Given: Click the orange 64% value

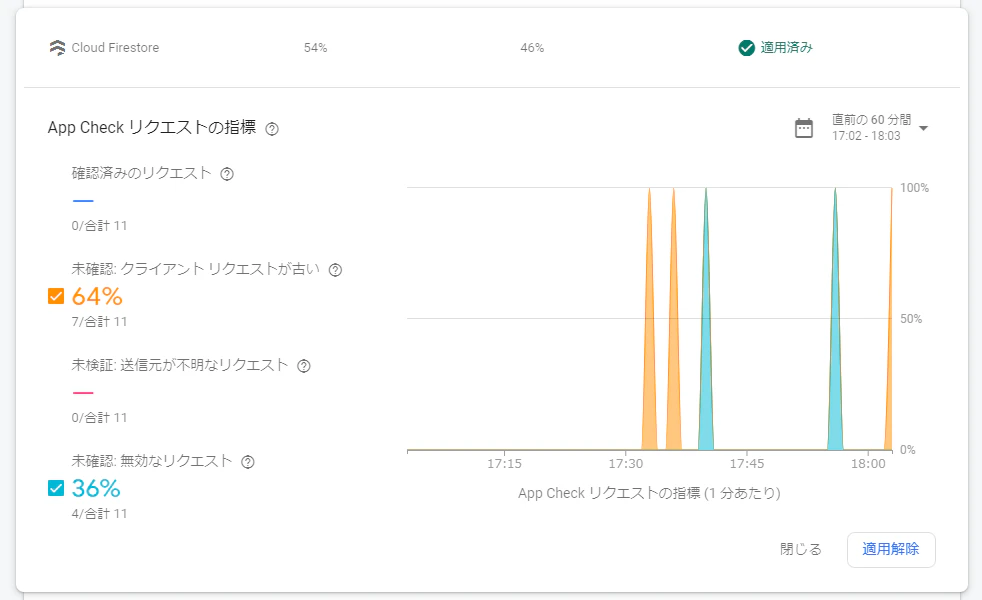Looking at the screenshot, I should click(97, 296).
